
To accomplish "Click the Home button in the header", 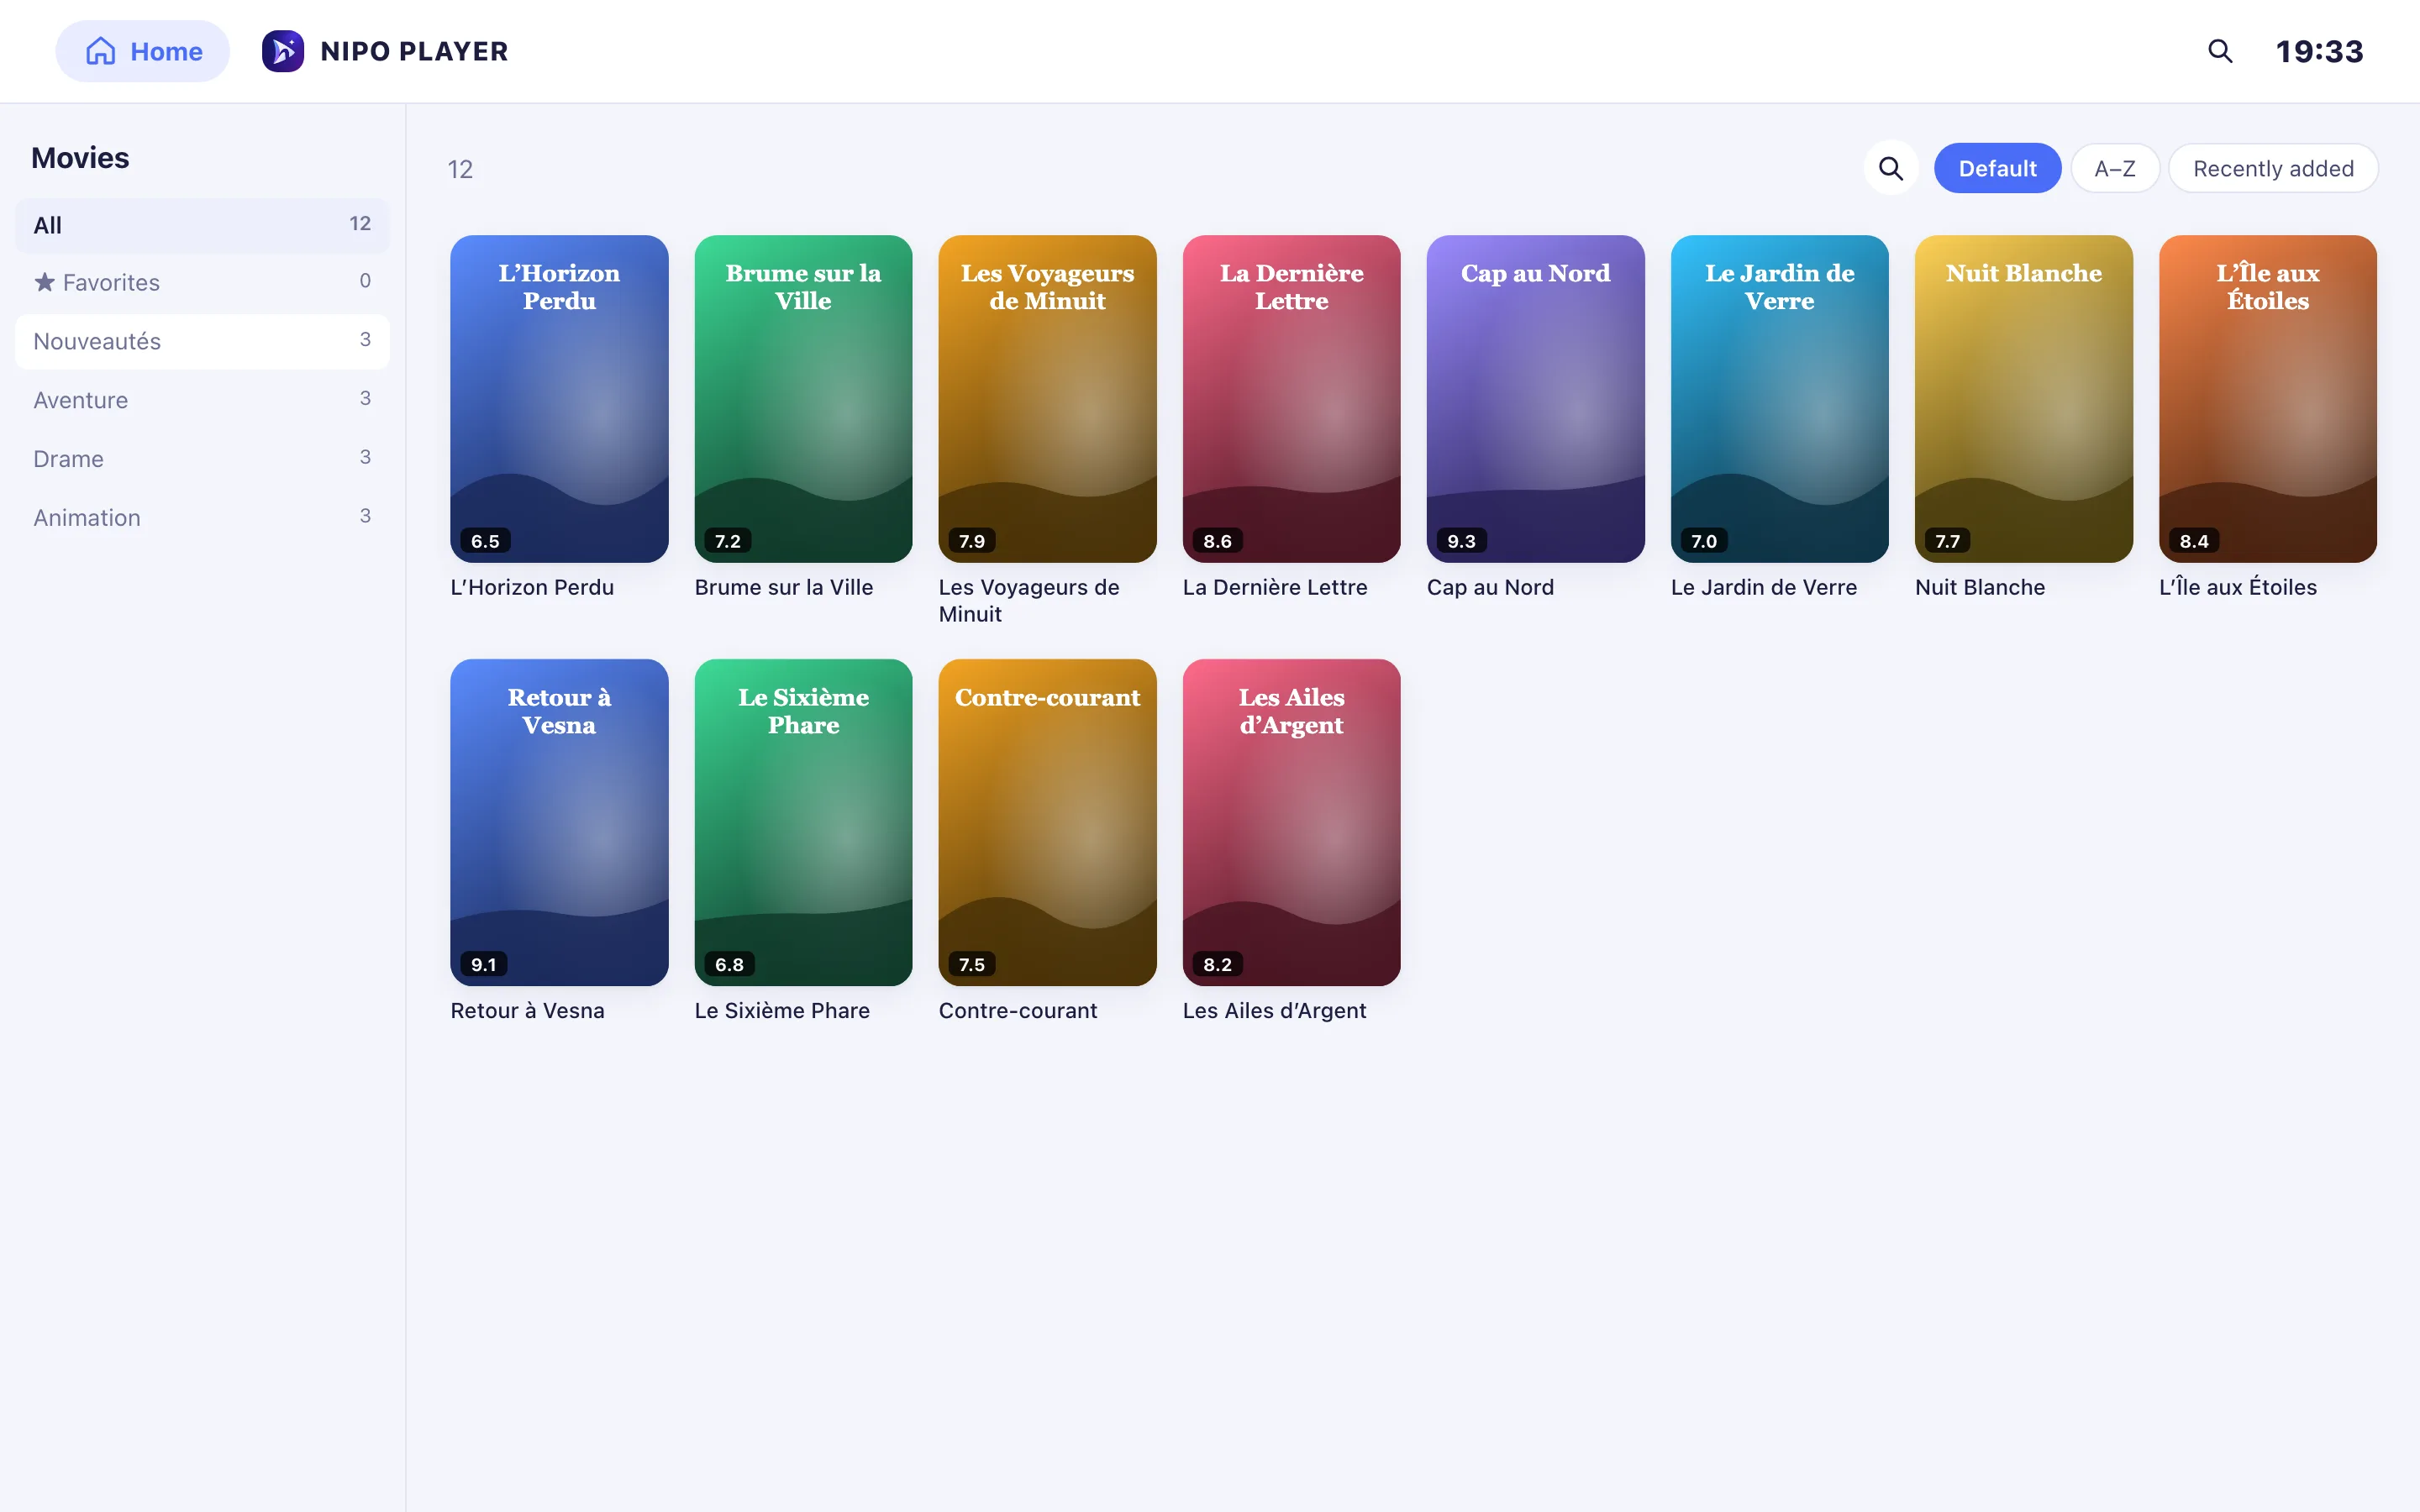I will click(x=142, y=51).
